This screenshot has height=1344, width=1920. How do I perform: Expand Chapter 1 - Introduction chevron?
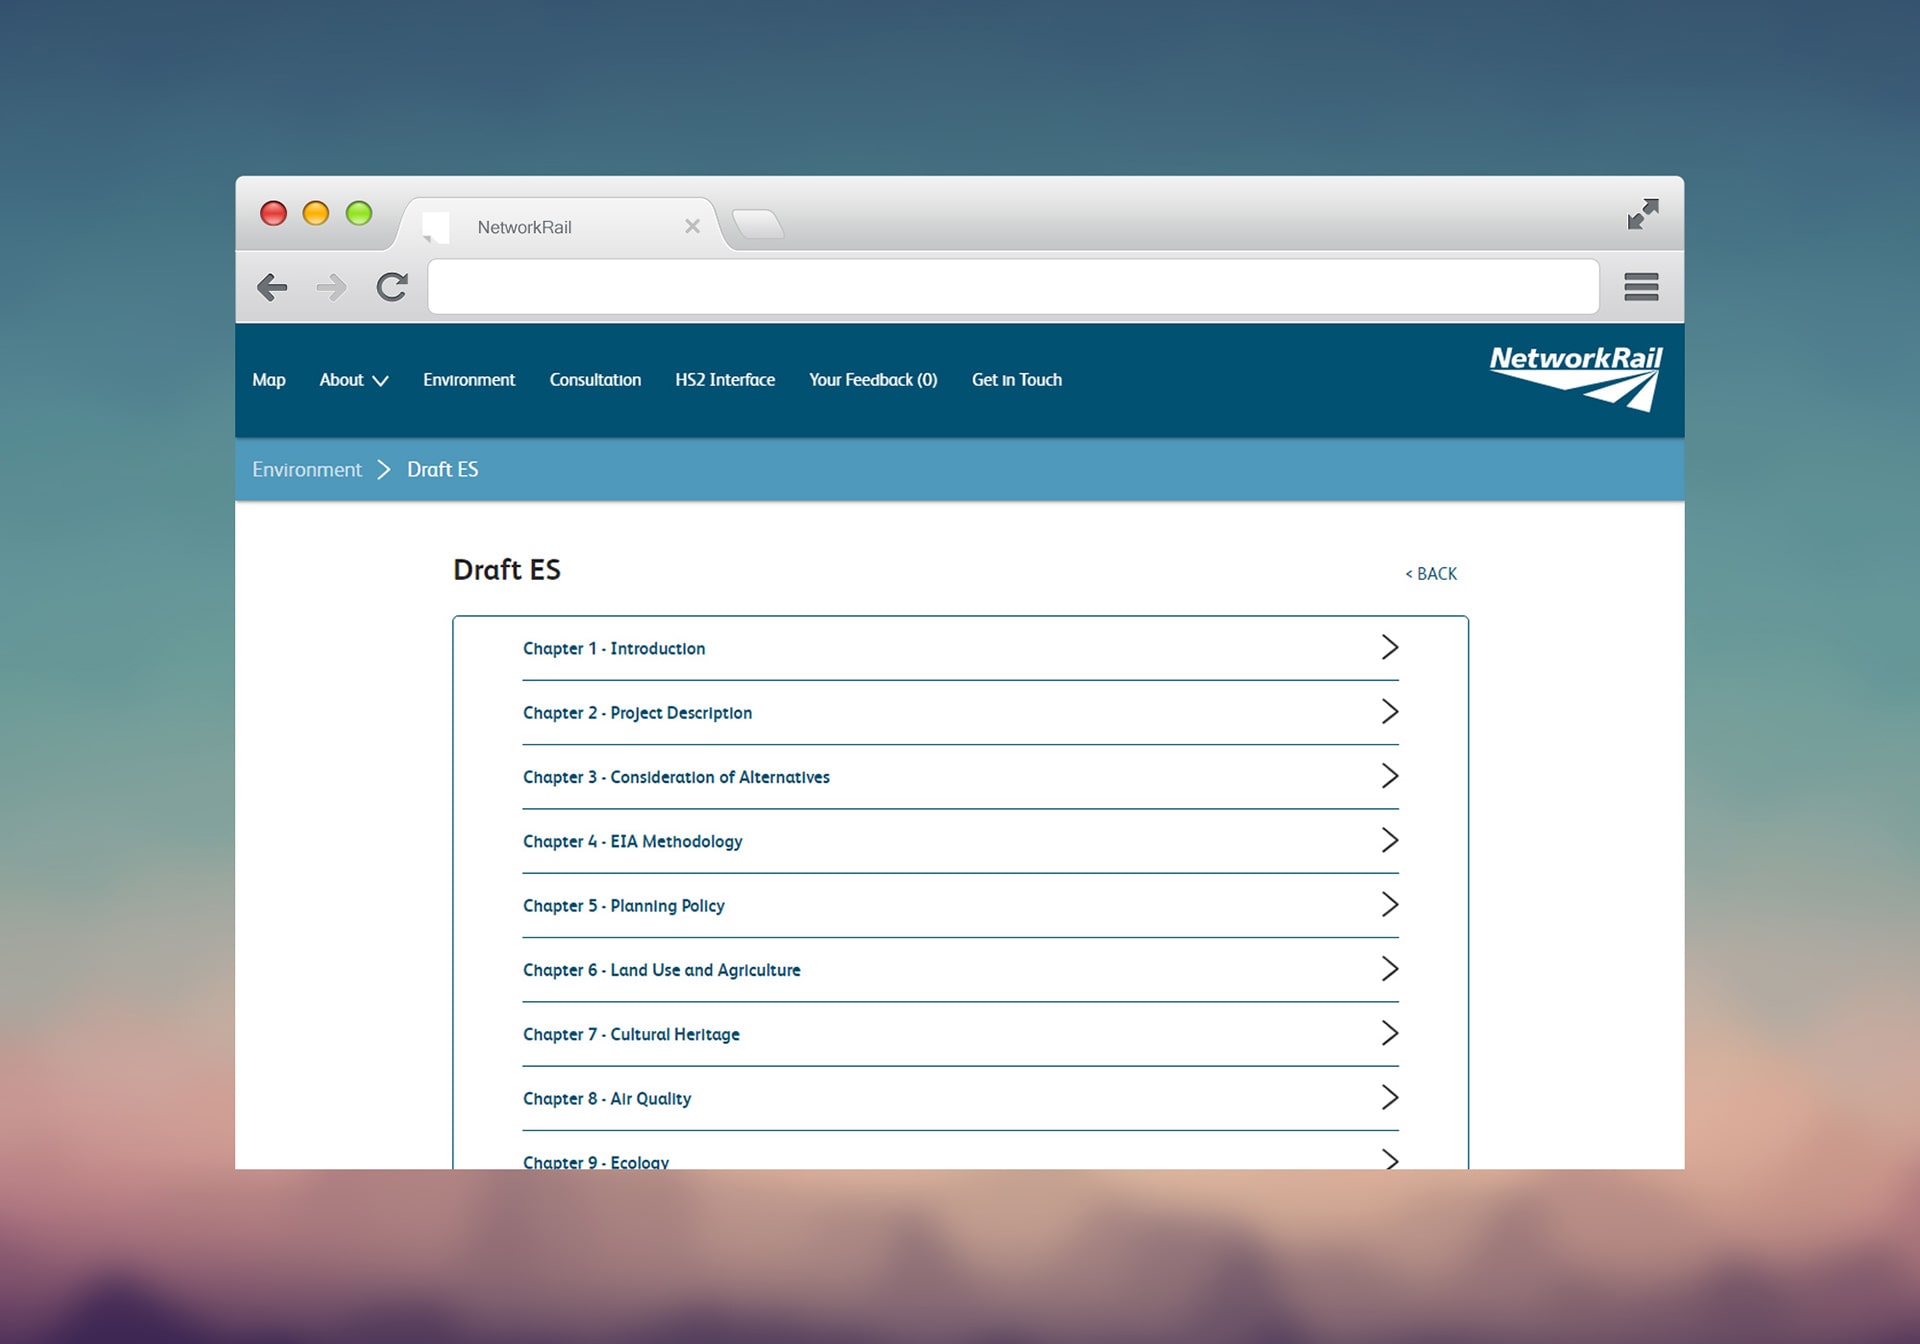(1389, 647)
